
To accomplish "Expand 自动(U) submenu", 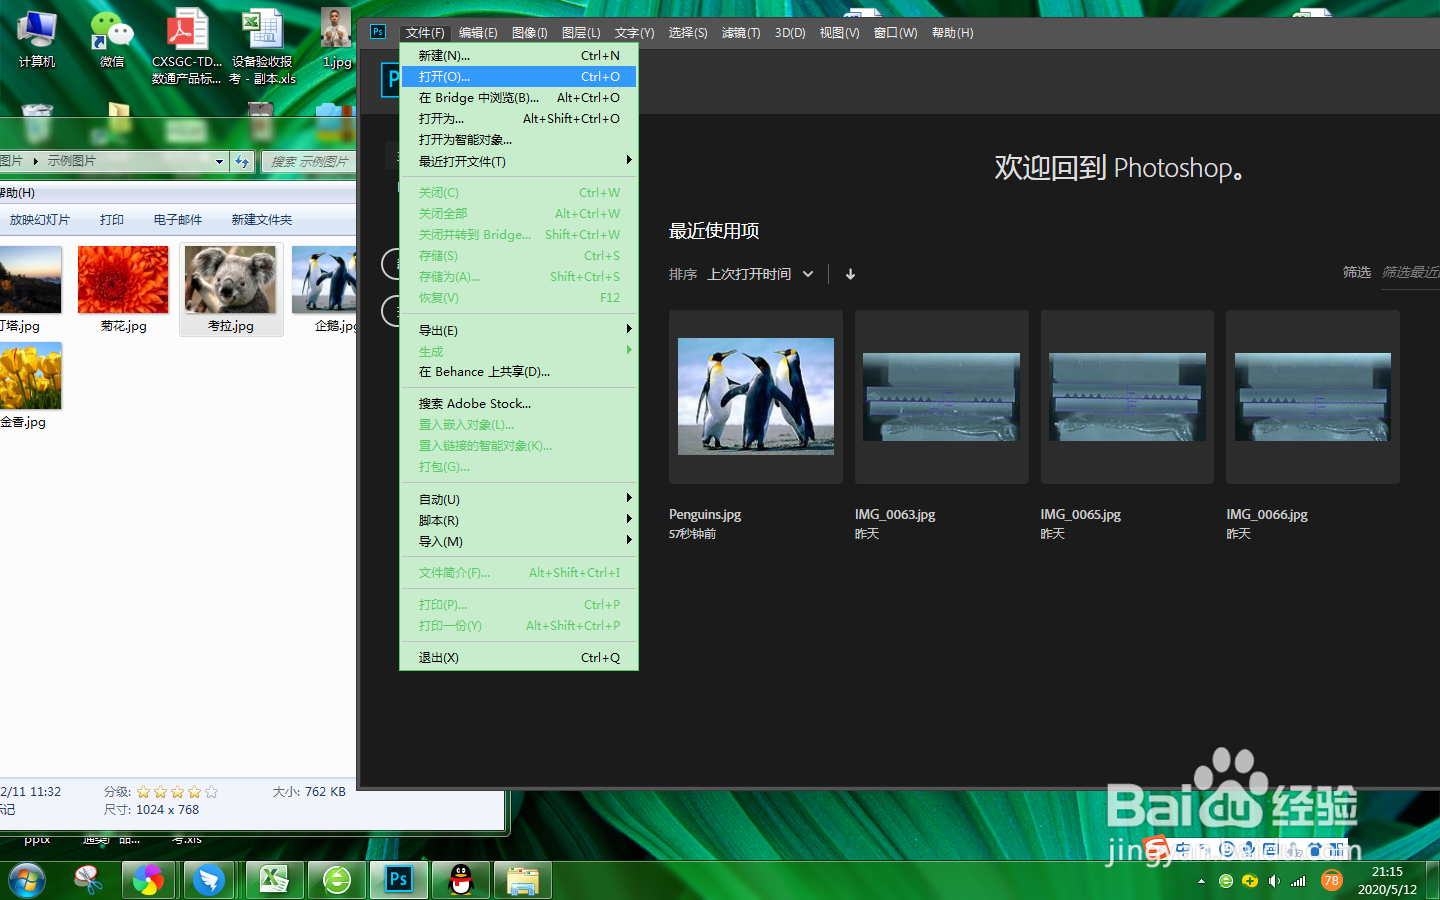I will point(518,499).
